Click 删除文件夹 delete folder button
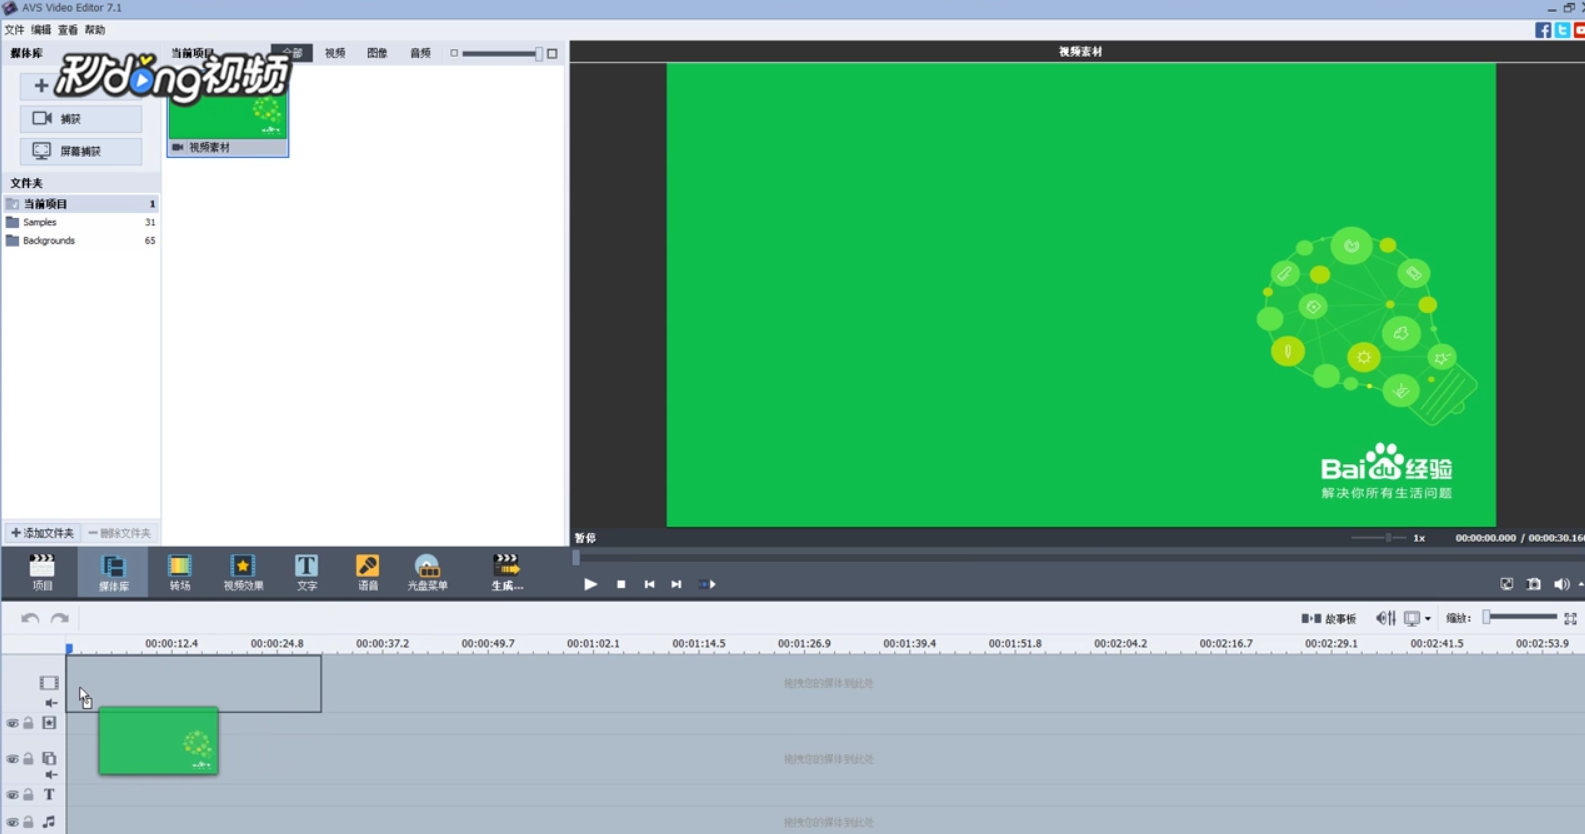The height and width of the screenshot is (834, 1585). point(119,533)
